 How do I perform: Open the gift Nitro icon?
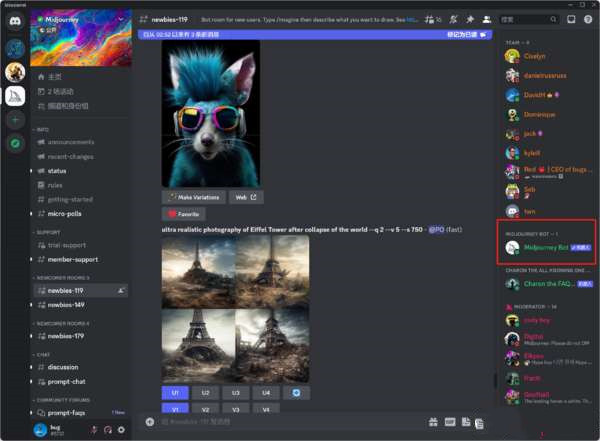coord(433,422)
